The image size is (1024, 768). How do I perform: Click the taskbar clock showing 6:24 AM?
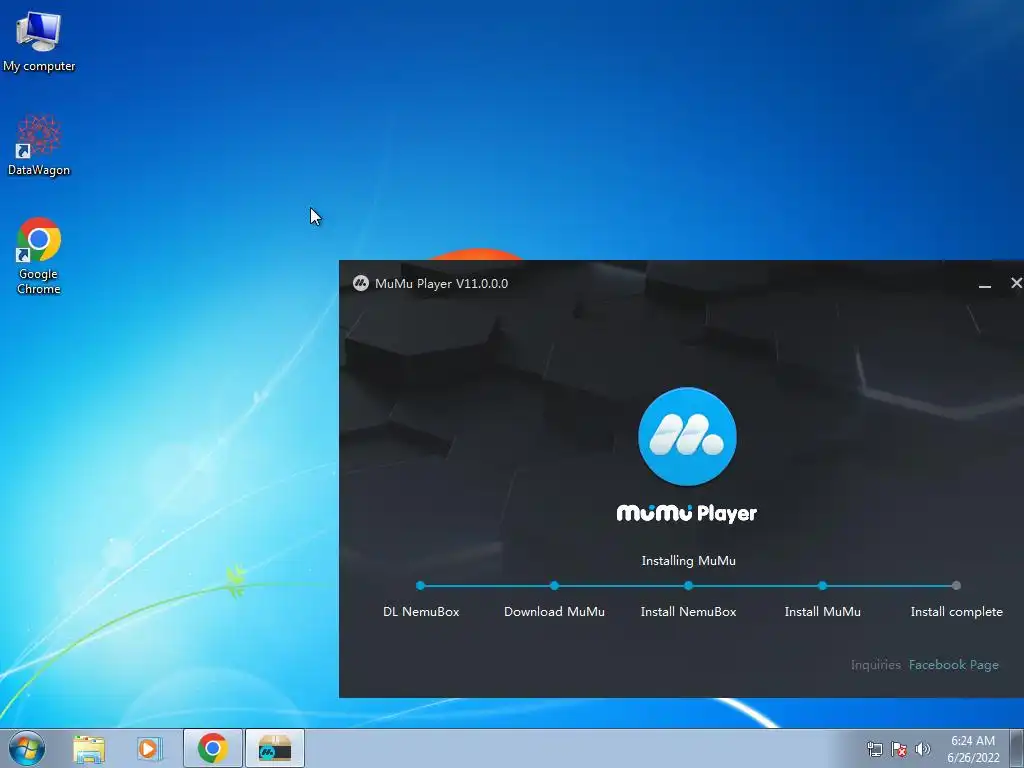(x=972, y=749)
